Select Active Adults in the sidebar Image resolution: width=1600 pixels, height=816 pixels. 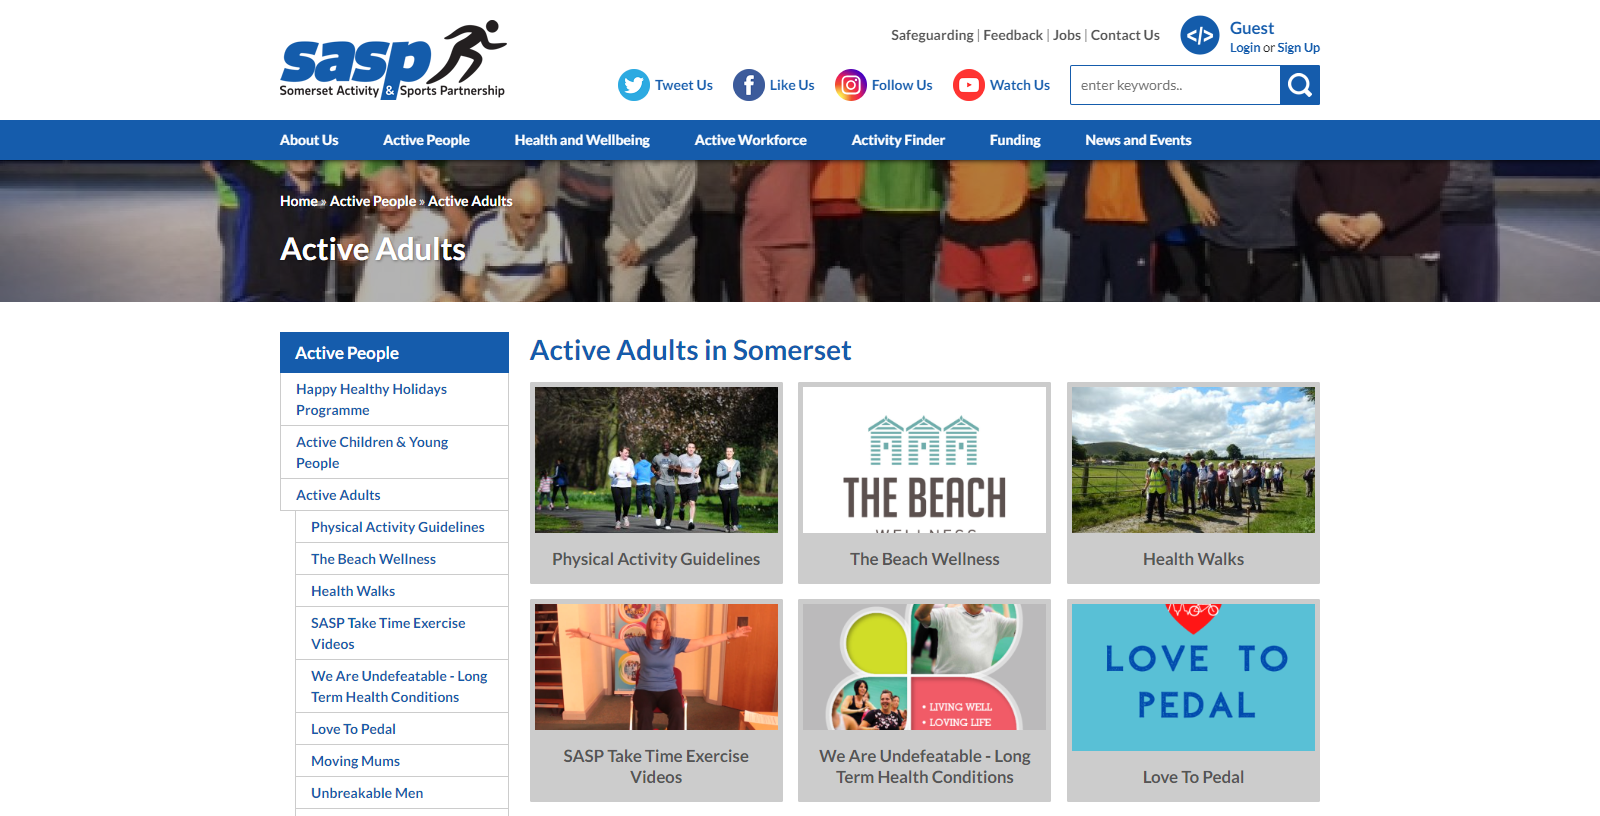(394, 495)
